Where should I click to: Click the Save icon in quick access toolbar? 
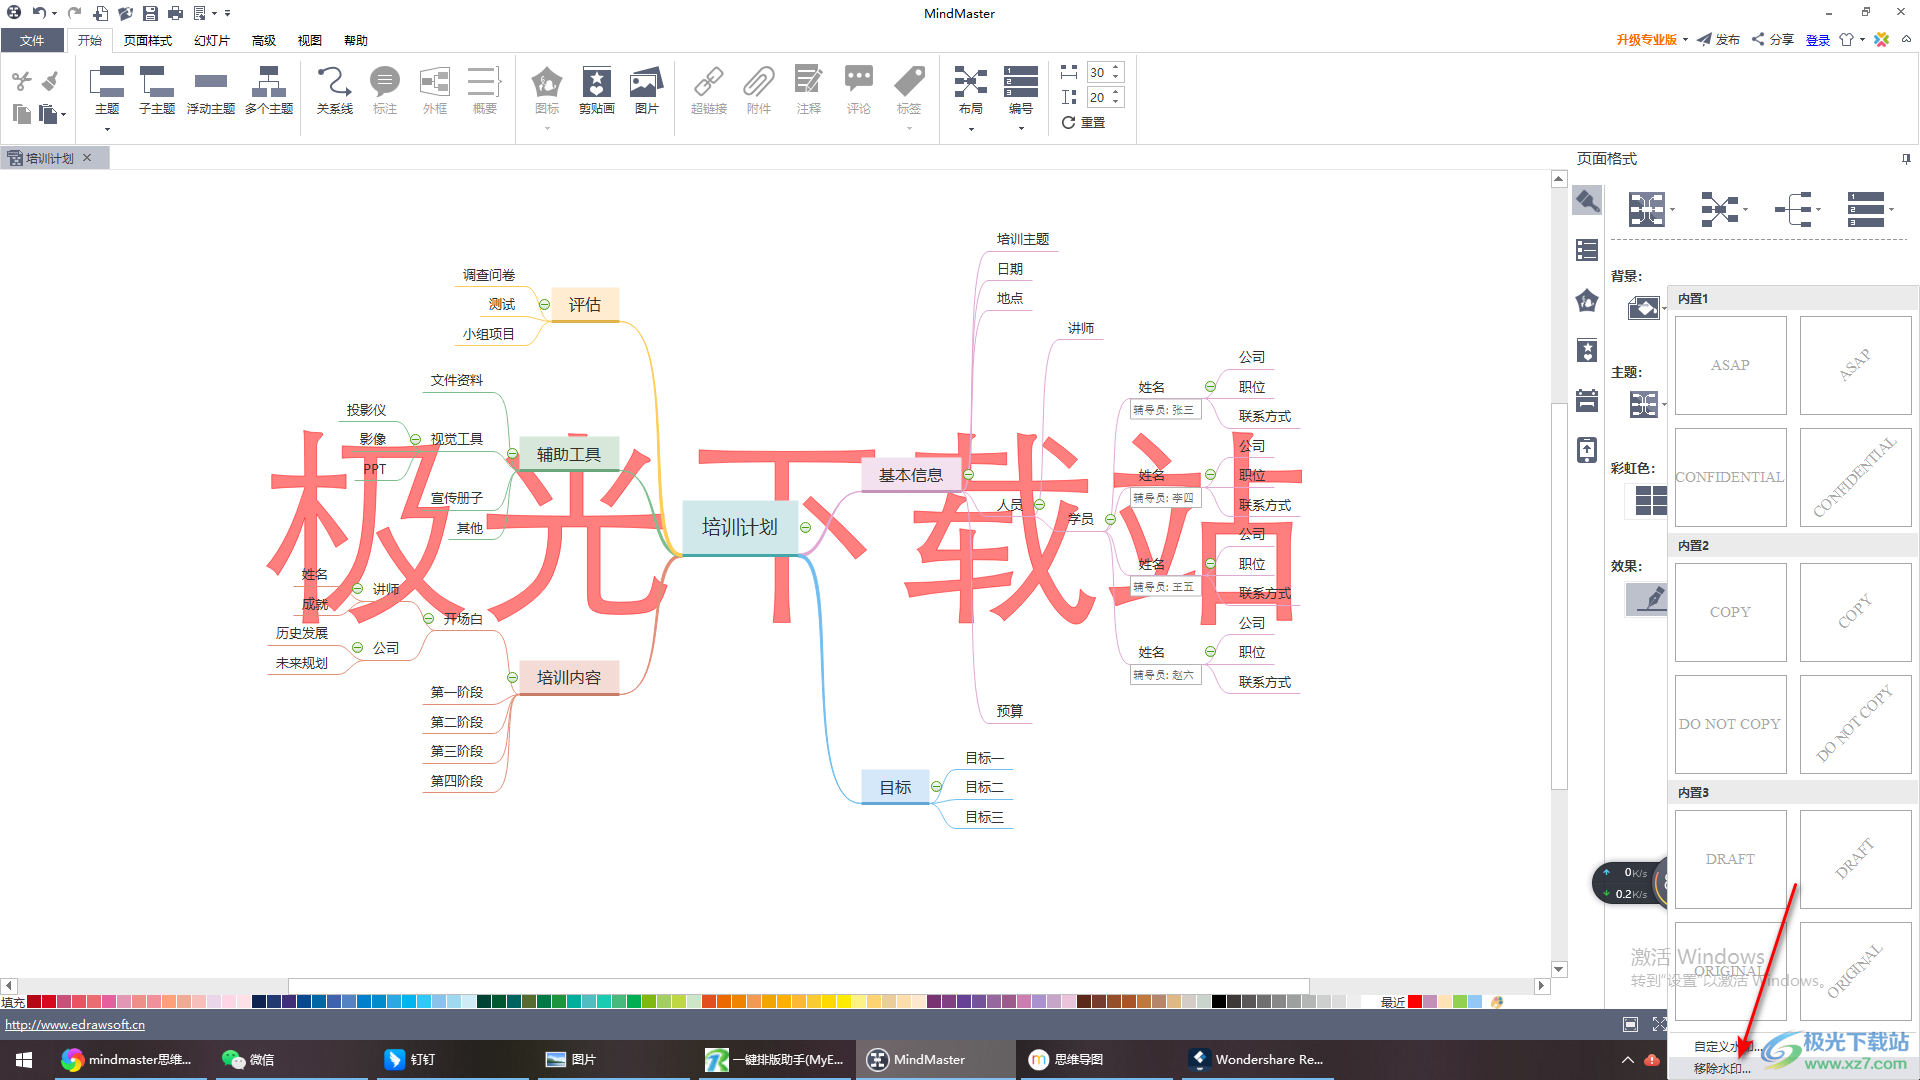coord(150,13)
